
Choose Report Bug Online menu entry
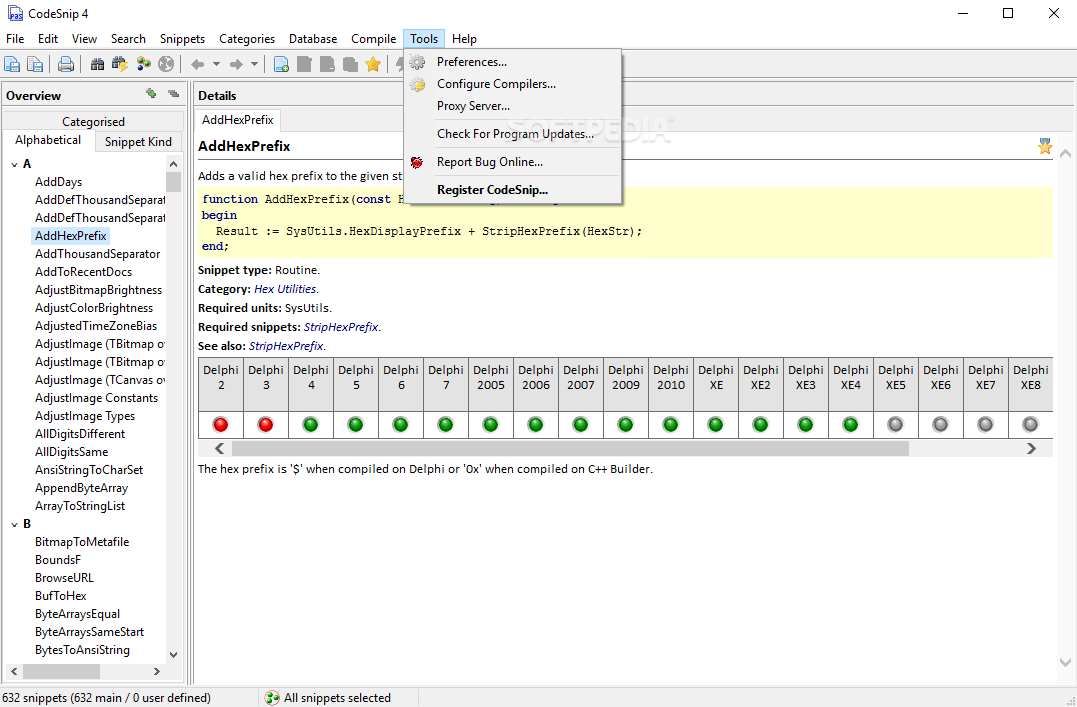click(512, 162)
